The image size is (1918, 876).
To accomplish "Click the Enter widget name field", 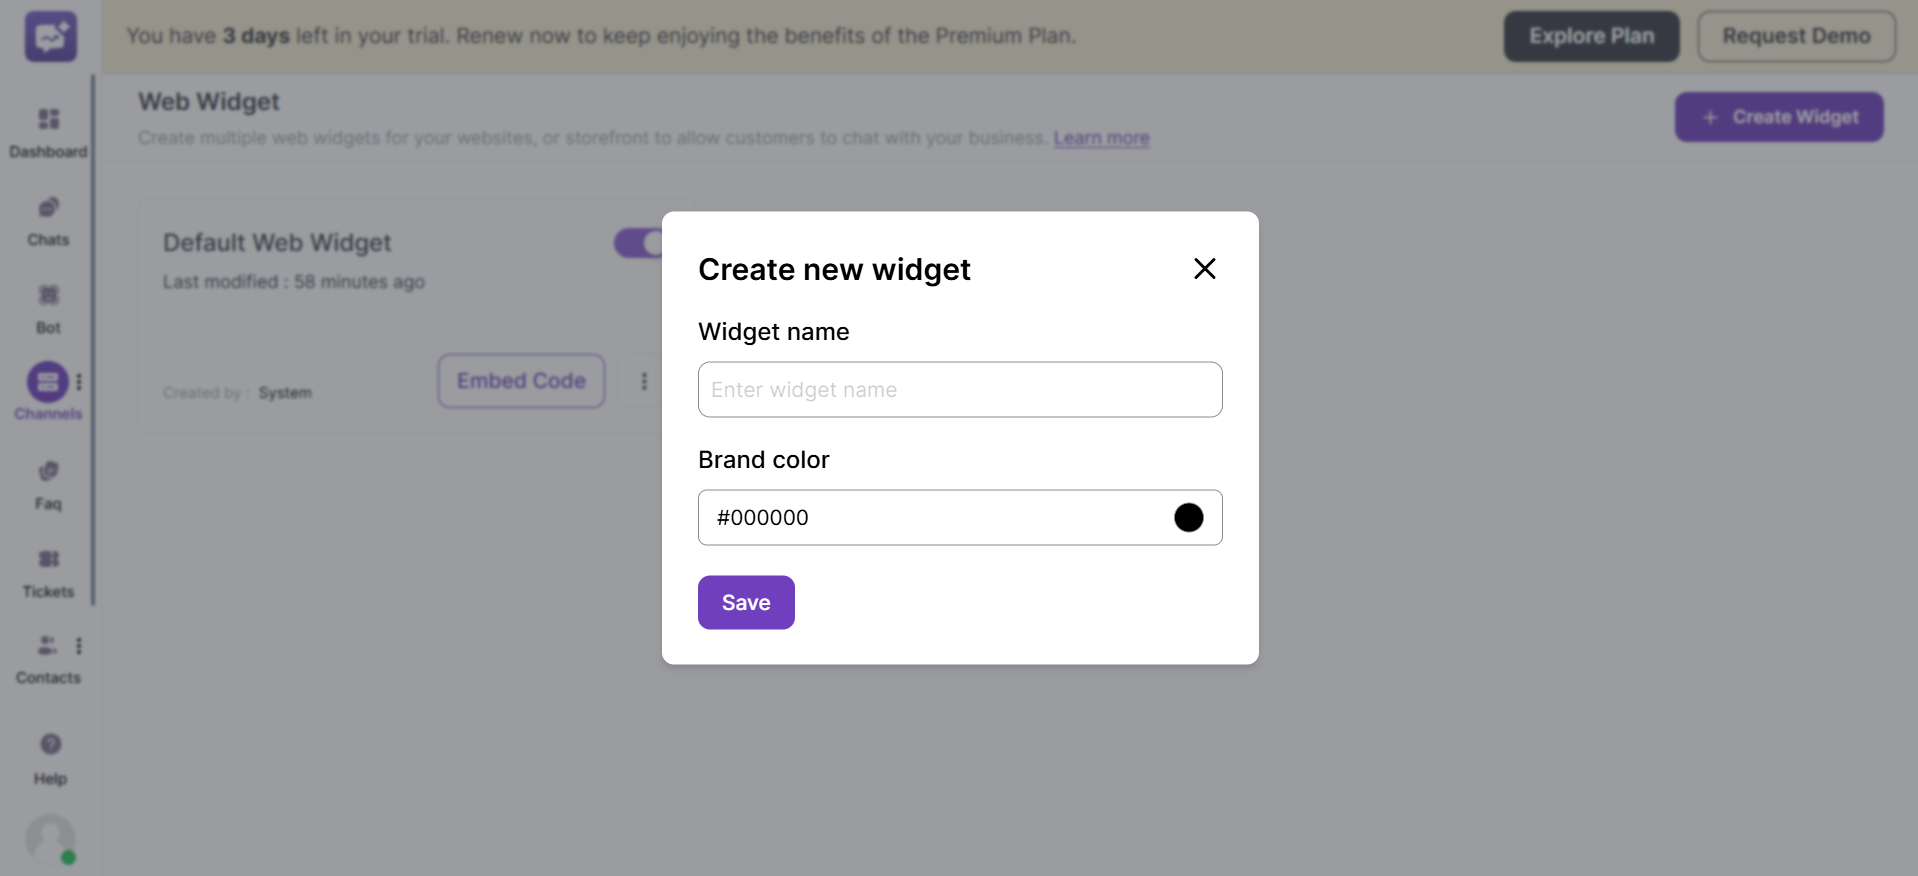I will coord(959,389).
